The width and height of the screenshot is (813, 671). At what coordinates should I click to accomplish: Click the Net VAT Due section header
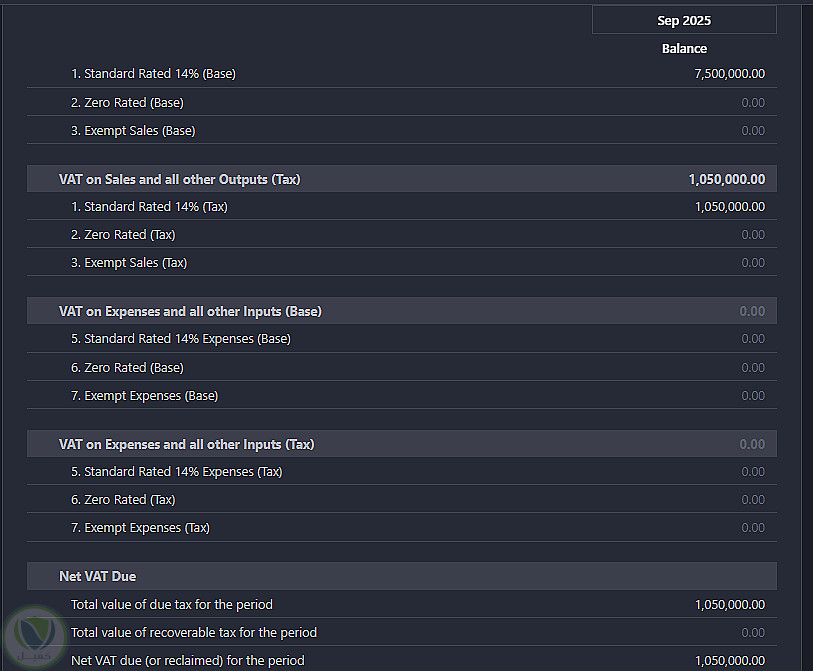click(98, 577)
